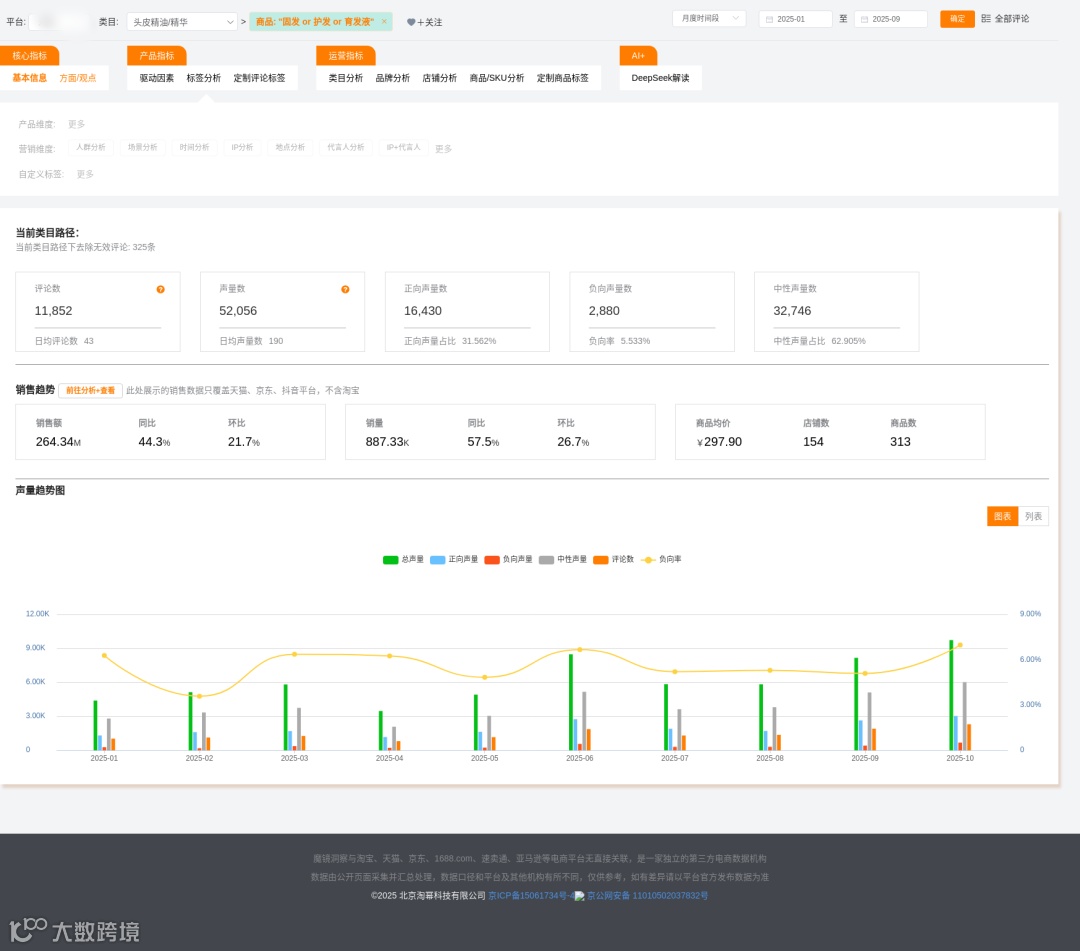The height and width of the screenshot is (951, 1080).
Task: Expand 更多 in the 产品维度 row
Action: 76,125
